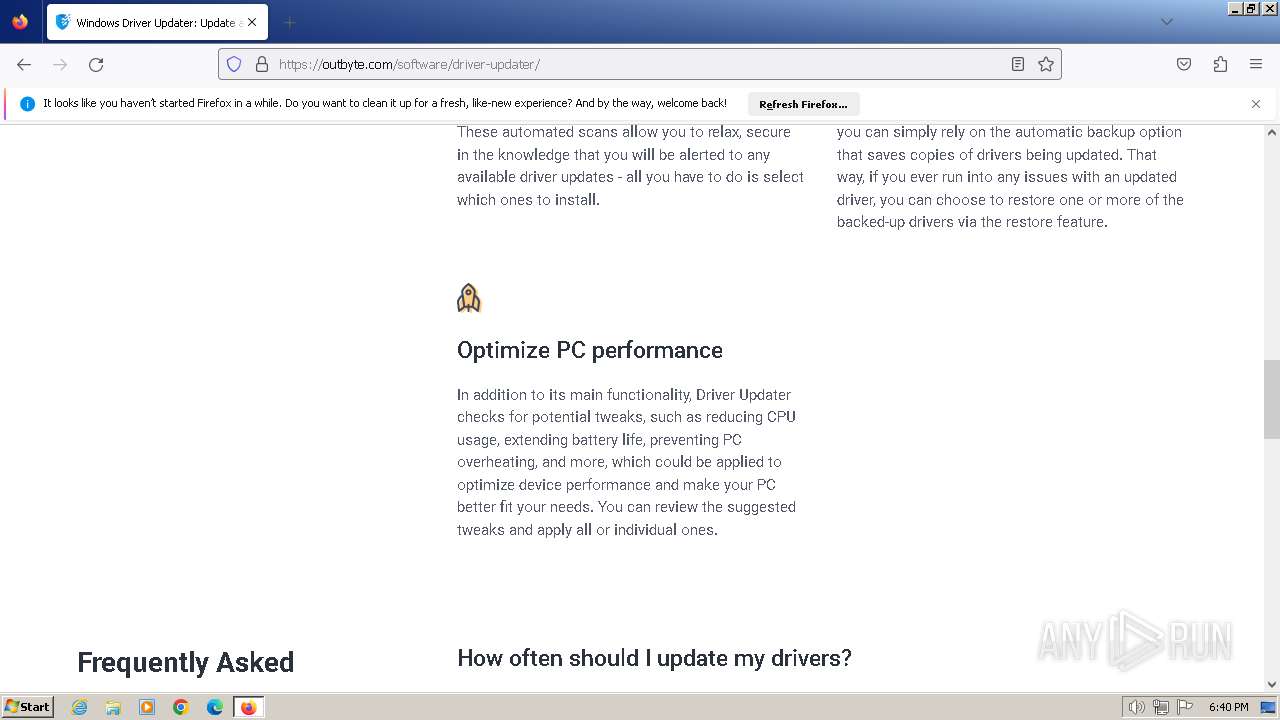The image size is (1280, 720).
Task: Open the tracking protection shield icon
Action: pyautogui.click(x=234, y=64)
